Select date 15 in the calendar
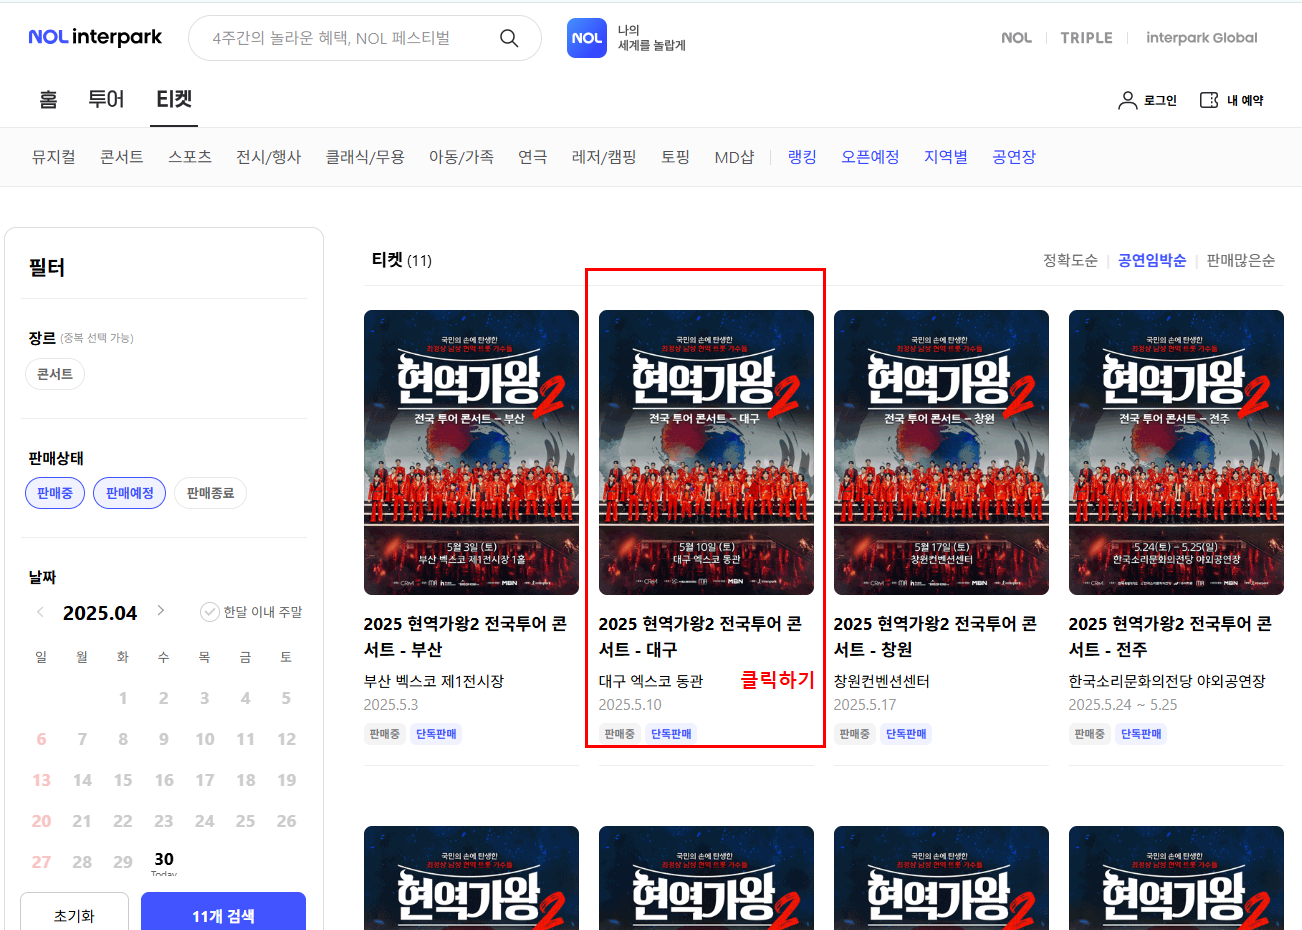Viewport: 1302px width, 930px height. point(123,780)
